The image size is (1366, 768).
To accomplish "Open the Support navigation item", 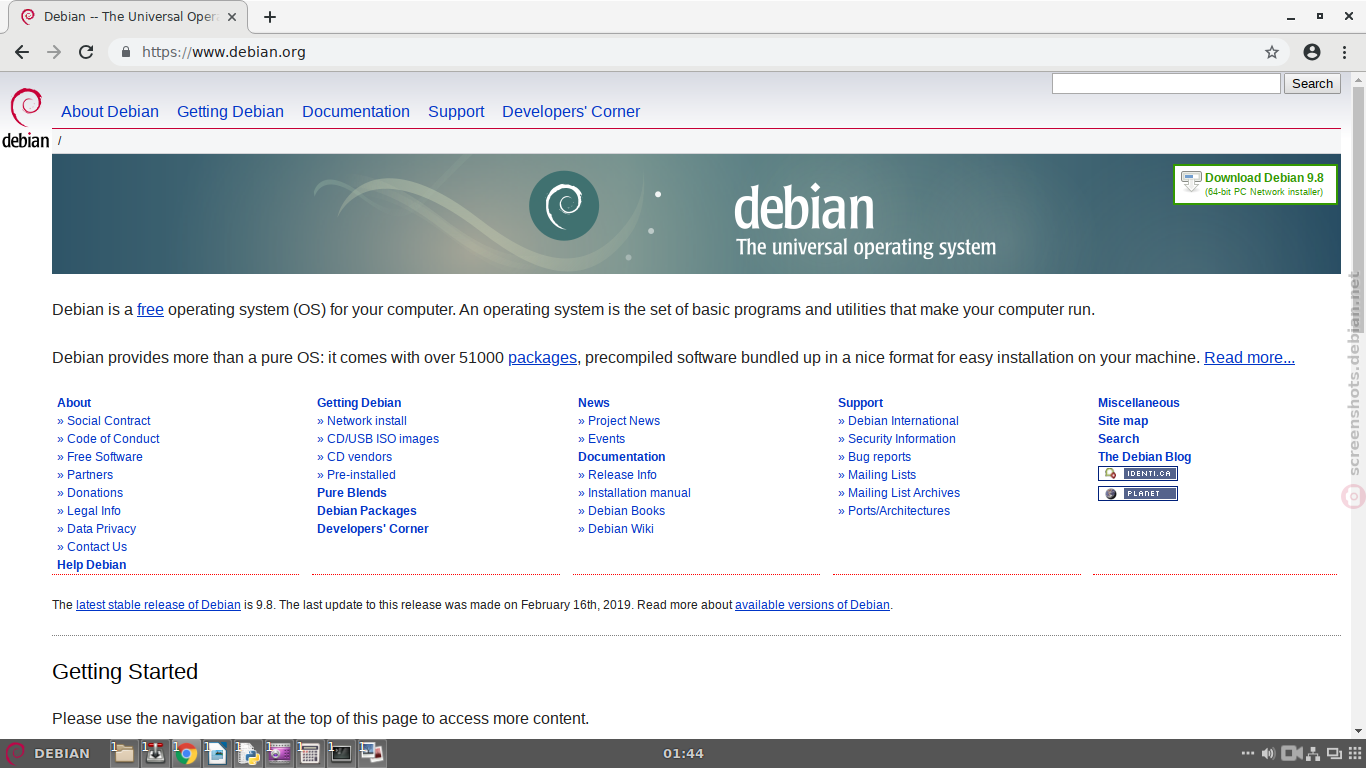I will [x=456, y=112].
